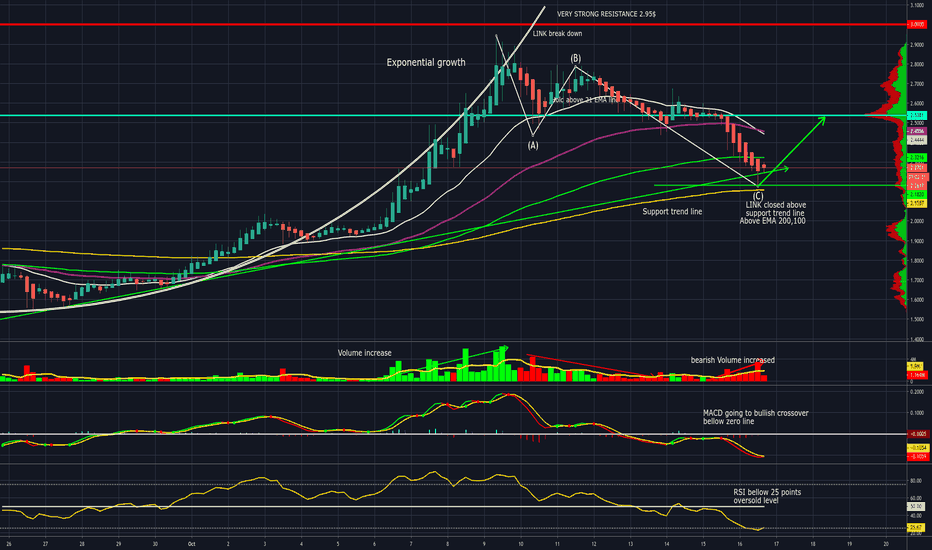Select the "Above EMA 200,100" text line

(772, 221)
